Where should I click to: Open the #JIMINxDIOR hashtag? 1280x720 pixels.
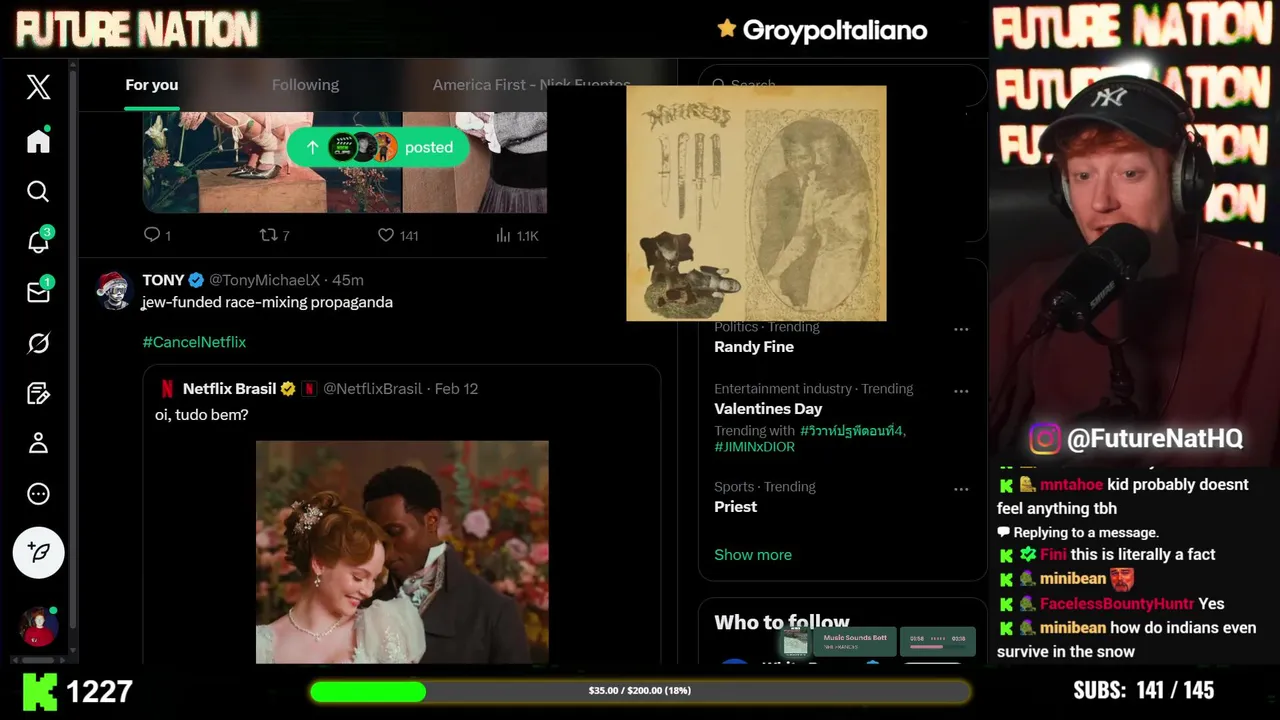(754, 447)
